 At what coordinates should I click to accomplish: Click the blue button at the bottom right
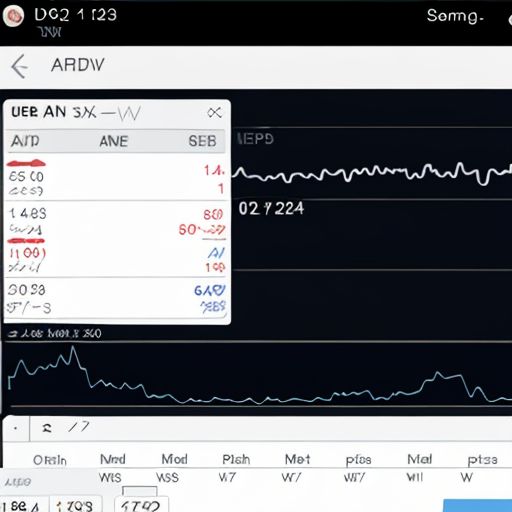477,506
